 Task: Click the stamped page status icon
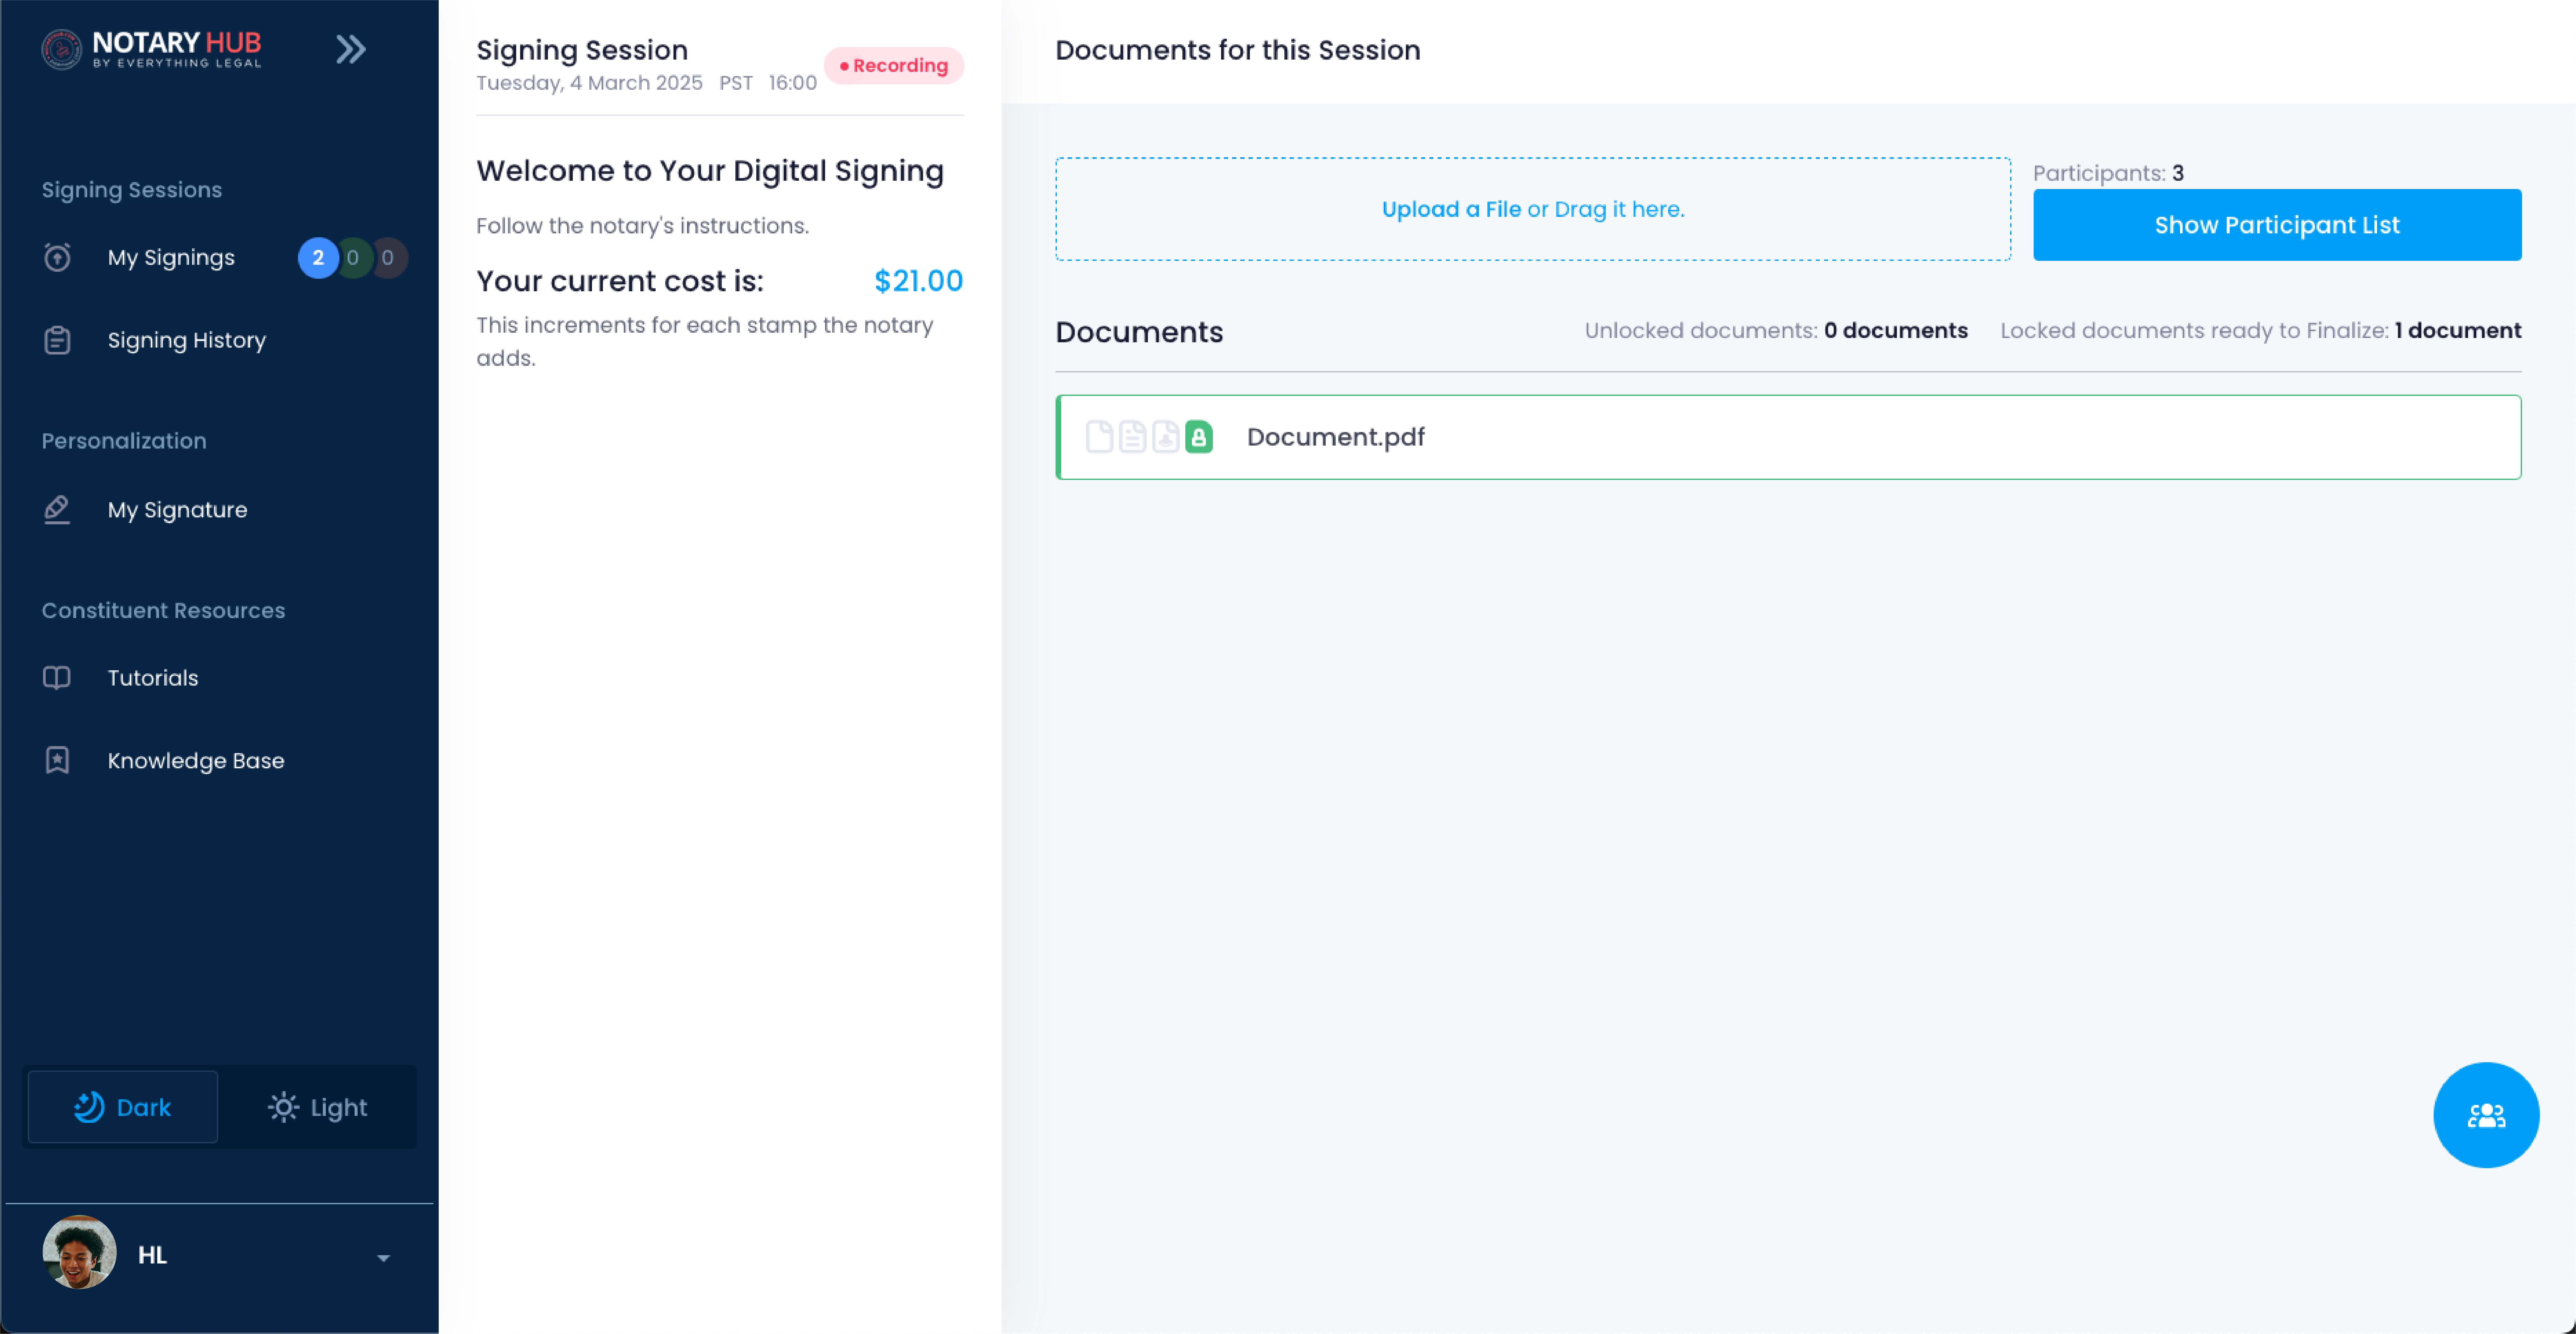(x=1165, y=437)
